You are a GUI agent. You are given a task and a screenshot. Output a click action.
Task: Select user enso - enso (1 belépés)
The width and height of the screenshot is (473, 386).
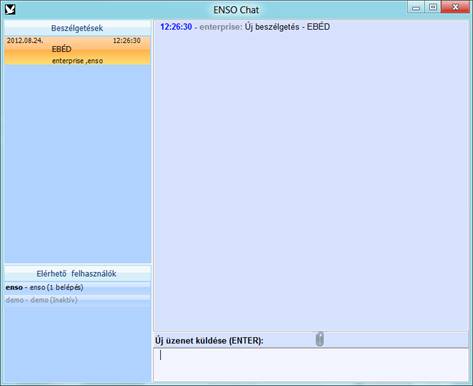[77, 287]
